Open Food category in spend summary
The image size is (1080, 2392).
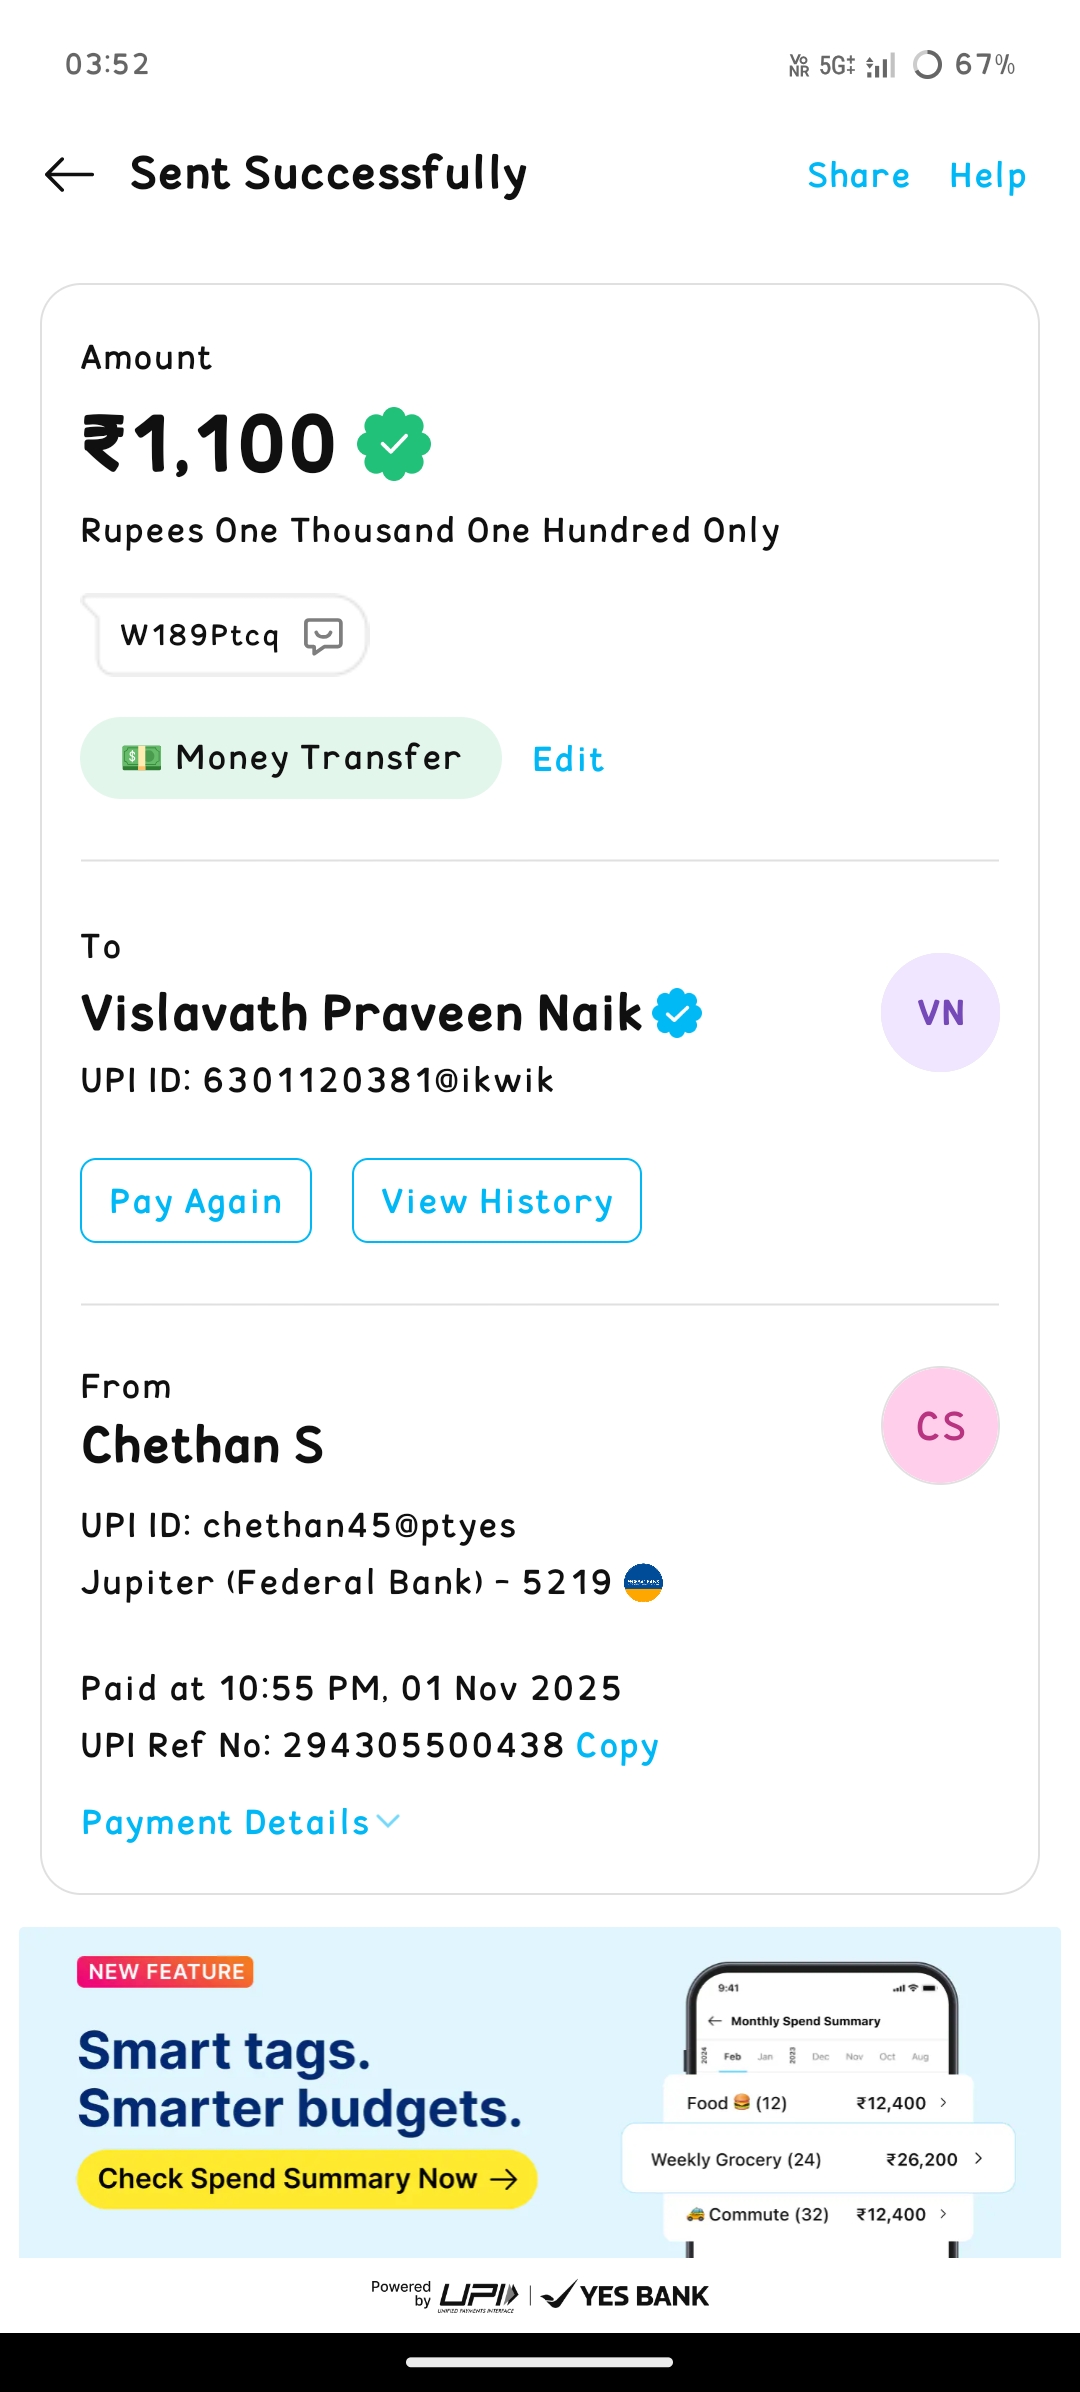point(817,2103)
